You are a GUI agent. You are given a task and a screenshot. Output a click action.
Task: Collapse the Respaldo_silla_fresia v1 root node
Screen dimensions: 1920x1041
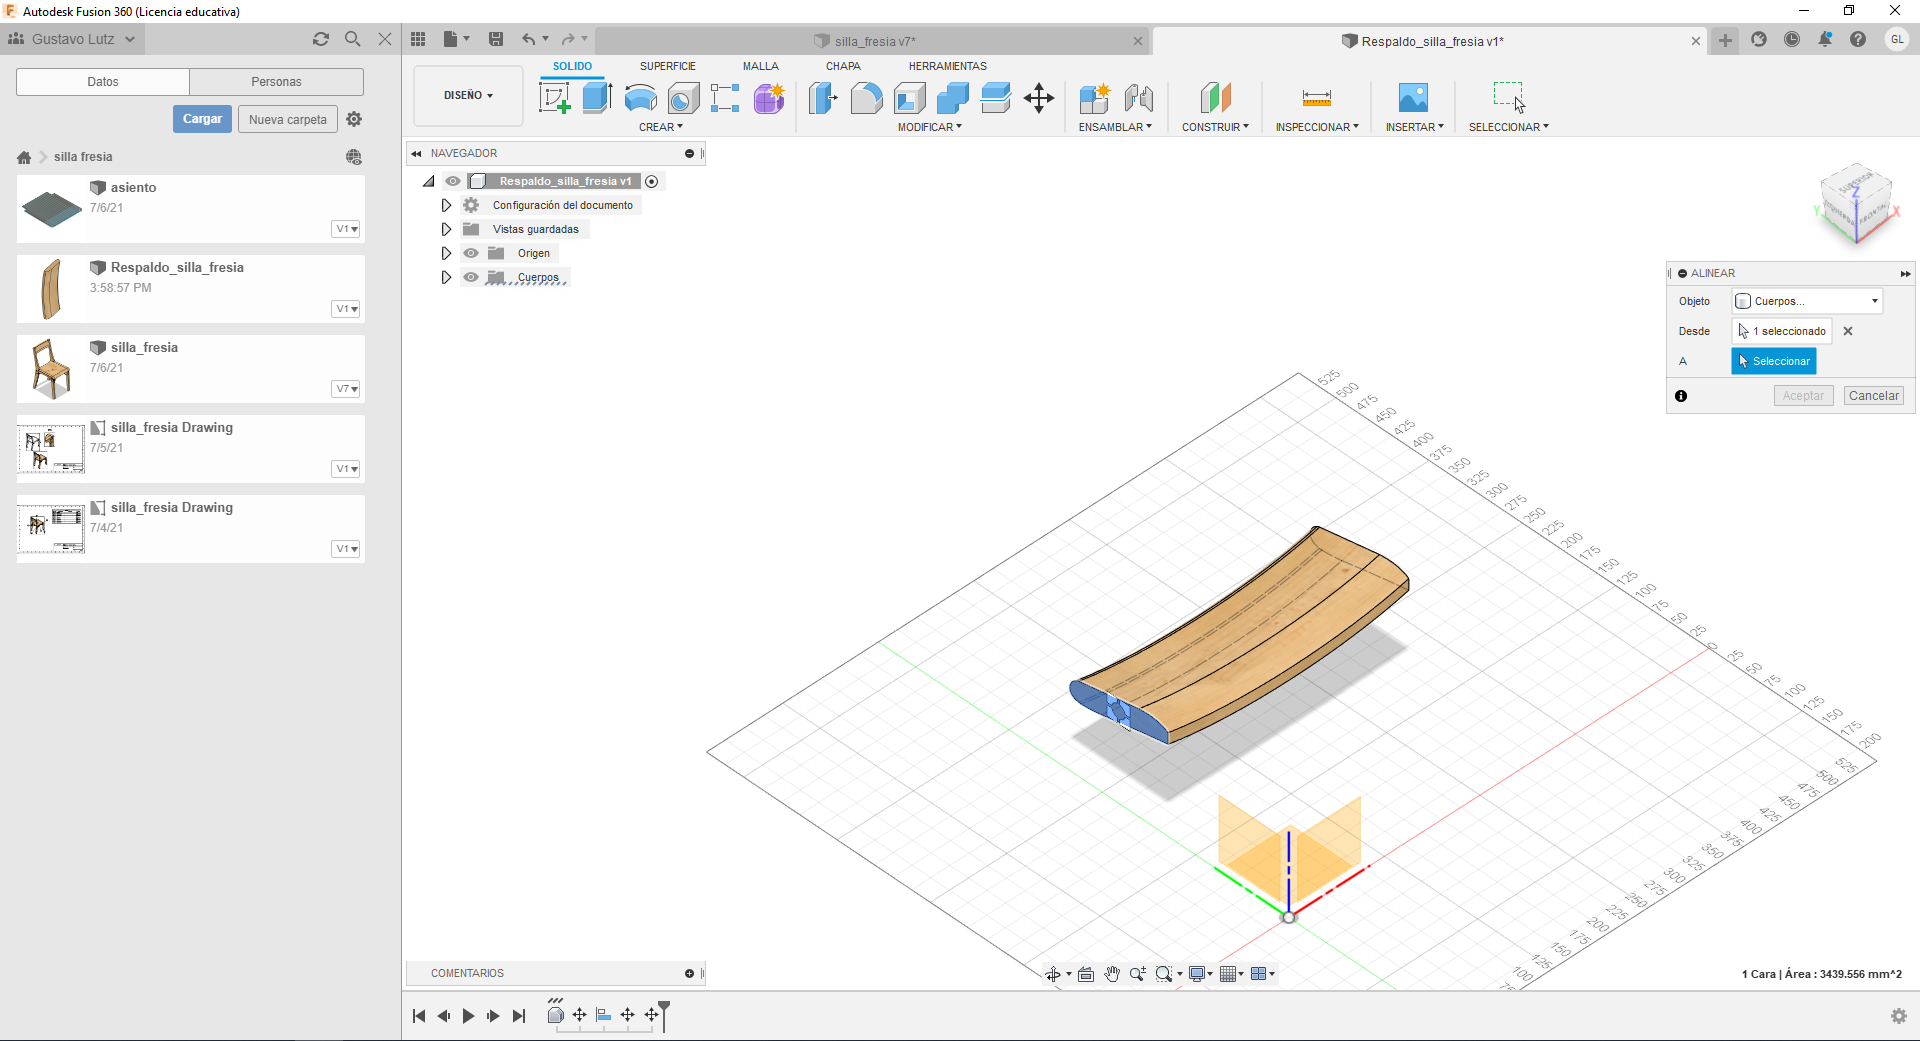(429, 181)
